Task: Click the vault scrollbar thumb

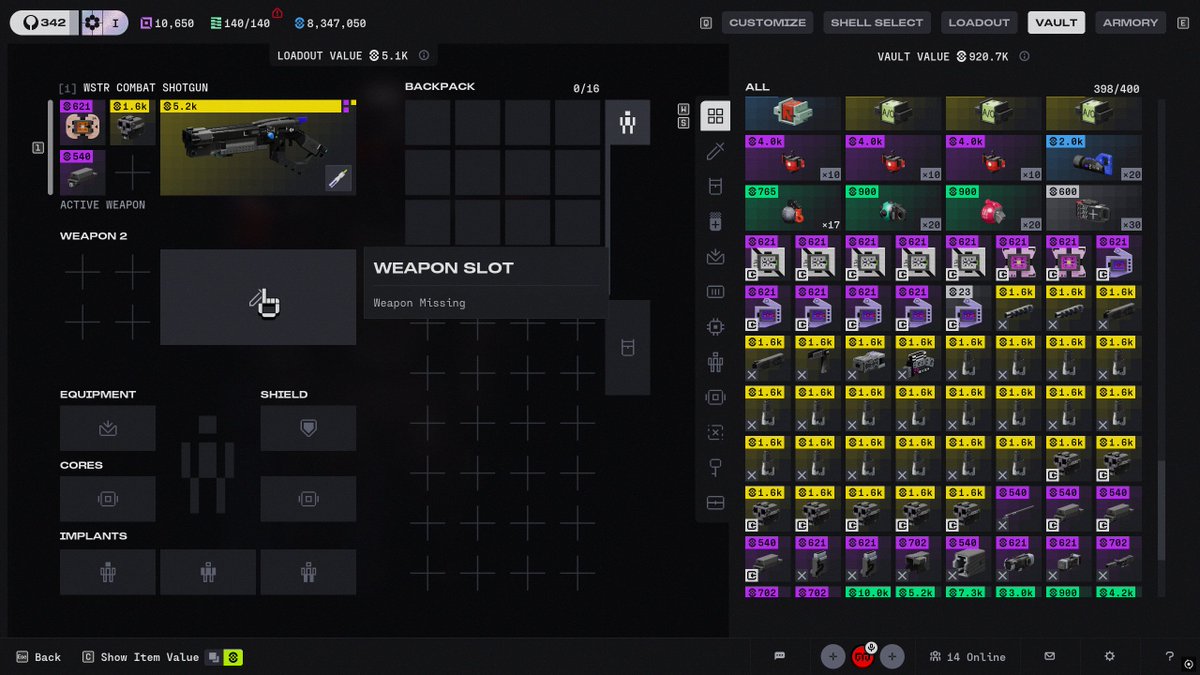Action: click(1161, 510)
